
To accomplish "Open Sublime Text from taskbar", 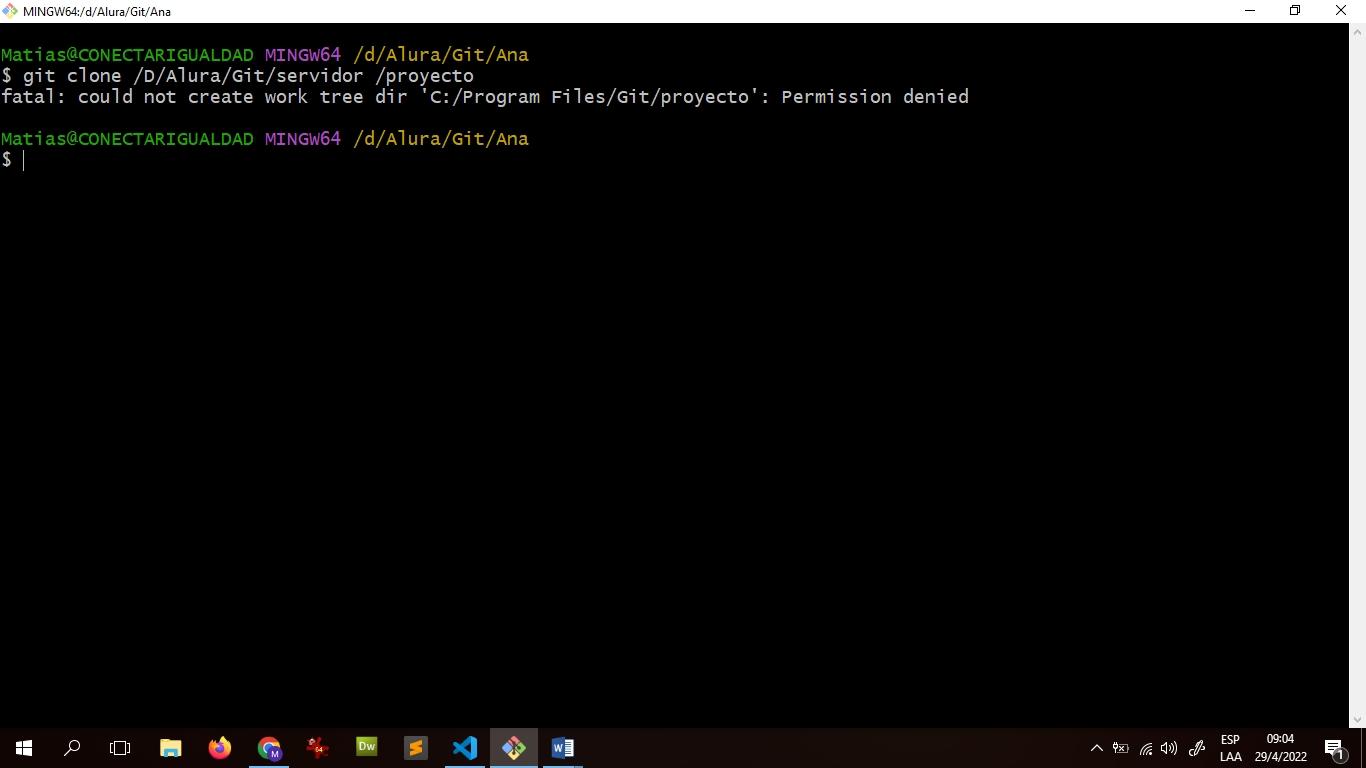I will click(416, 747).
